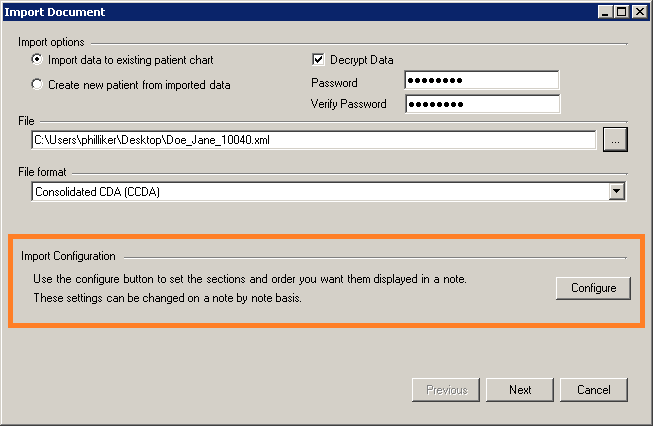
Task: Browse for a file with the ellipsis button
Action: pyautogui.click(x=615, y=141)
